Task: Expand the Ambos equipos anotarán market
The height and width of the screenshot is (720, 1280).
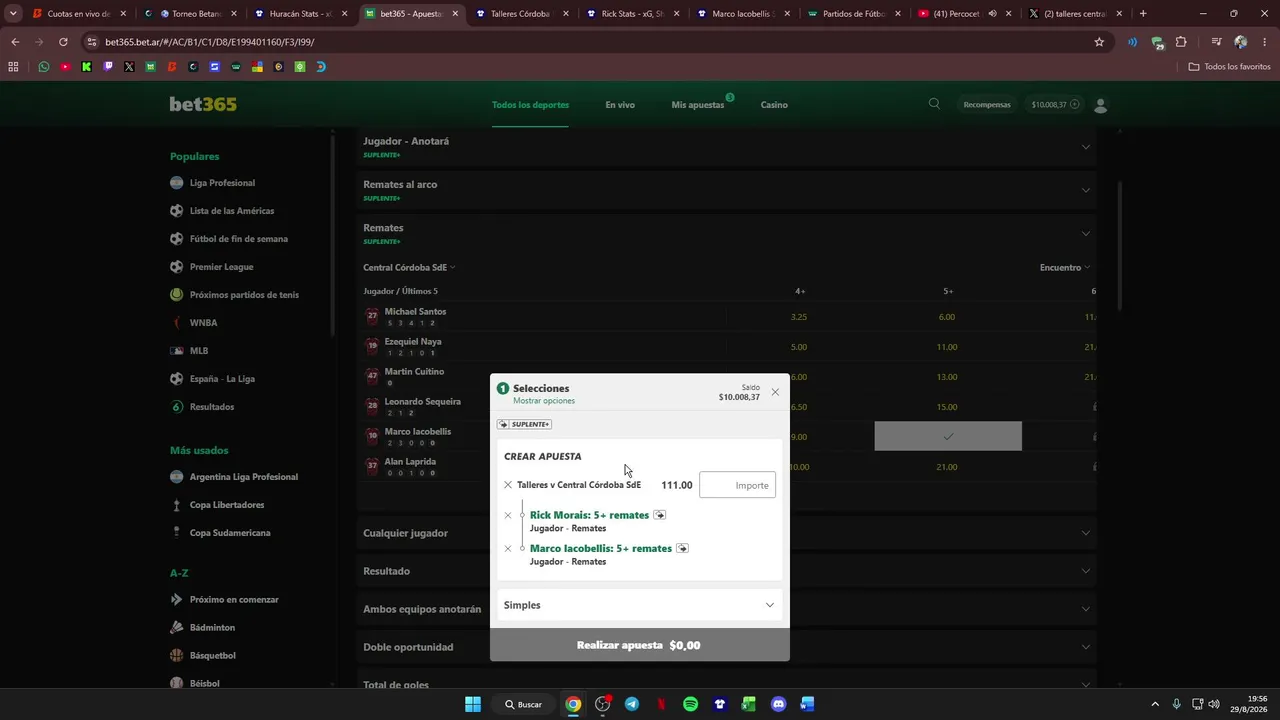Action: point(726,609)
